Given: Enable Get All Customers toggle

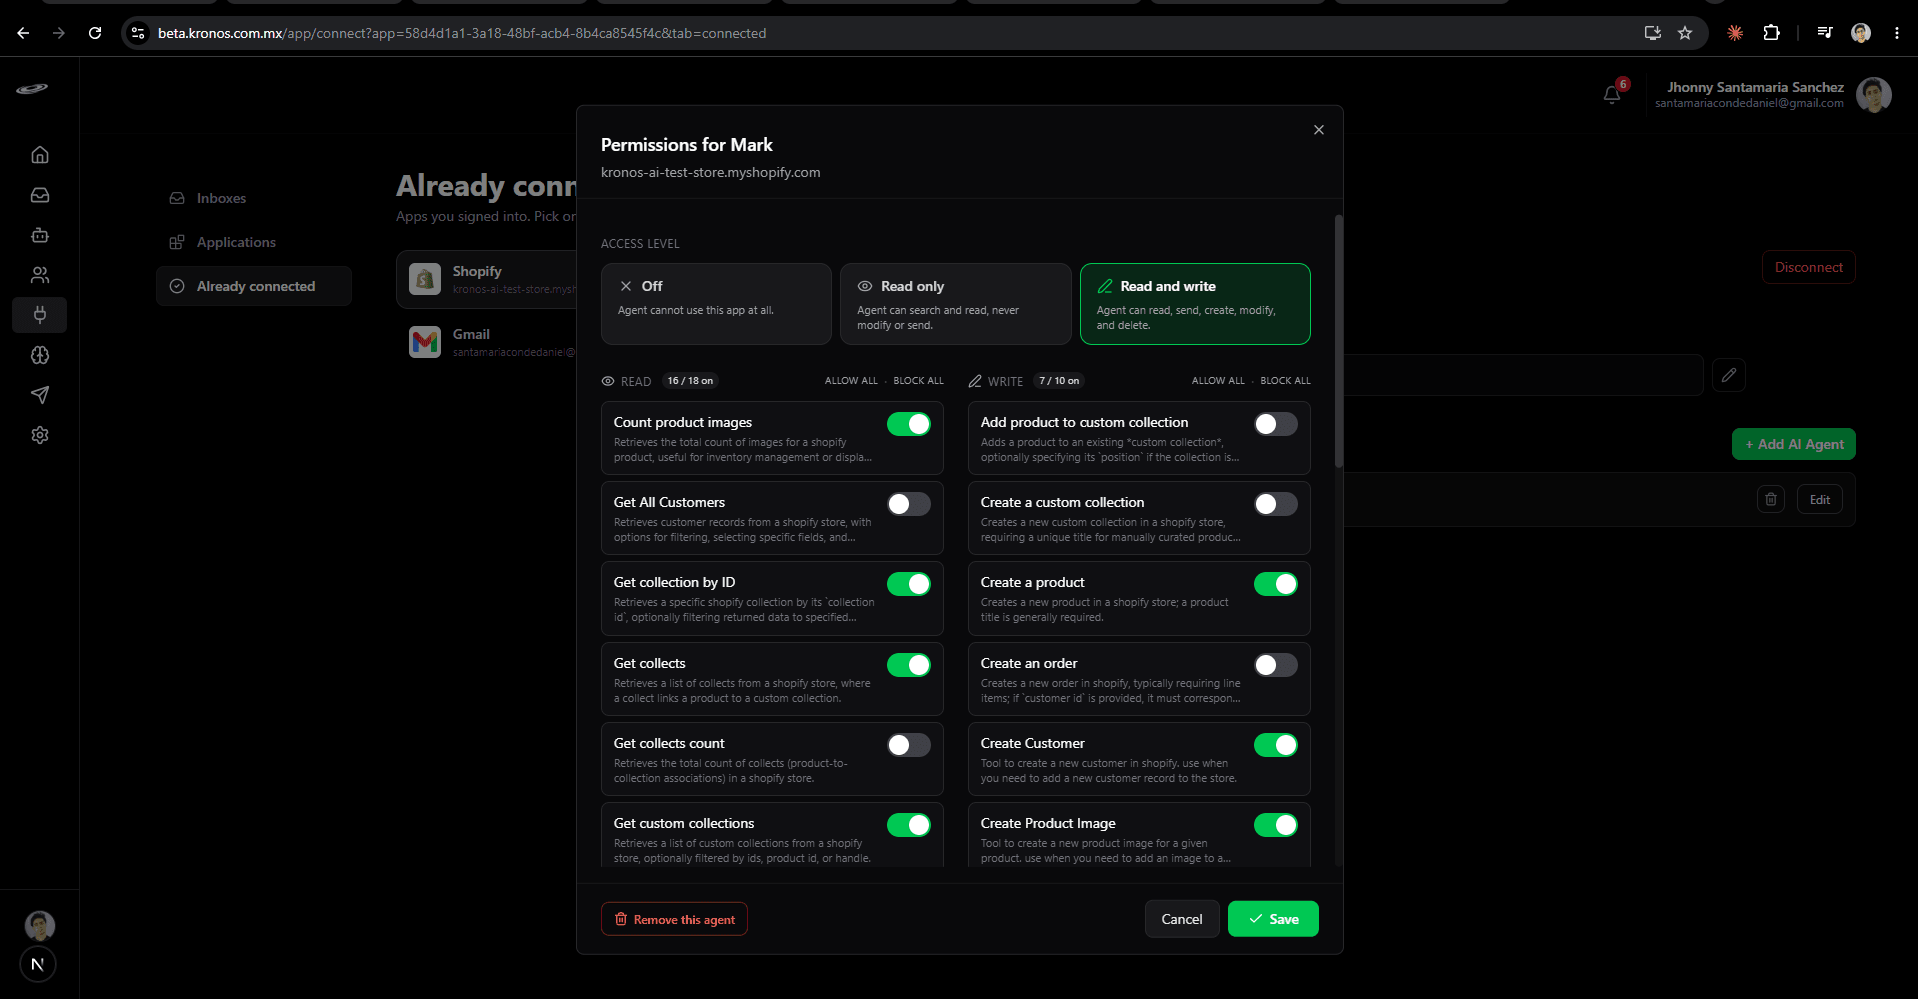Looking at the screenshot, I should click(909, 504).
